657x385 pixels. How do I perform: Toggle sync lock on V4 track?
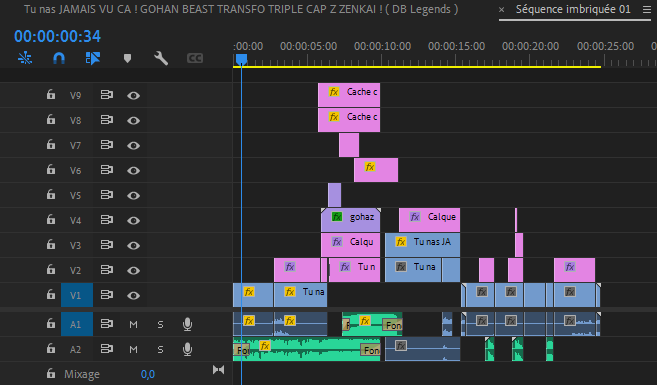pos(107,220)
